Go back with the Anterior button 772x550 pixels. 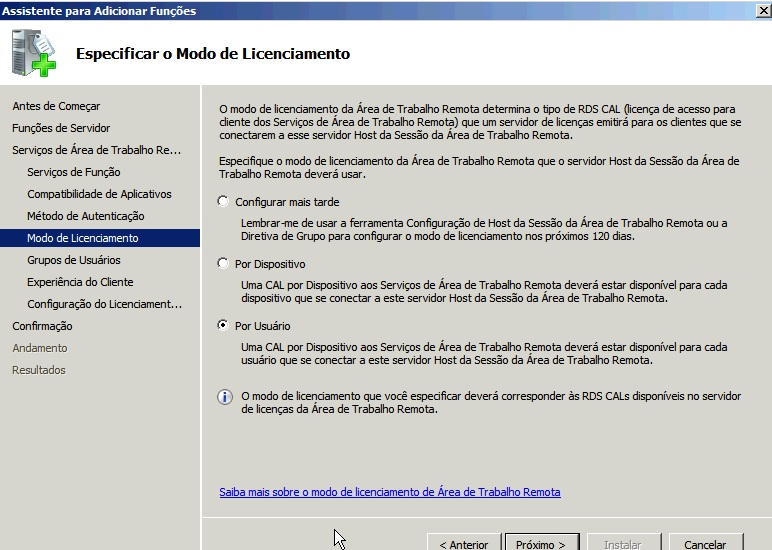click(464, 543)
